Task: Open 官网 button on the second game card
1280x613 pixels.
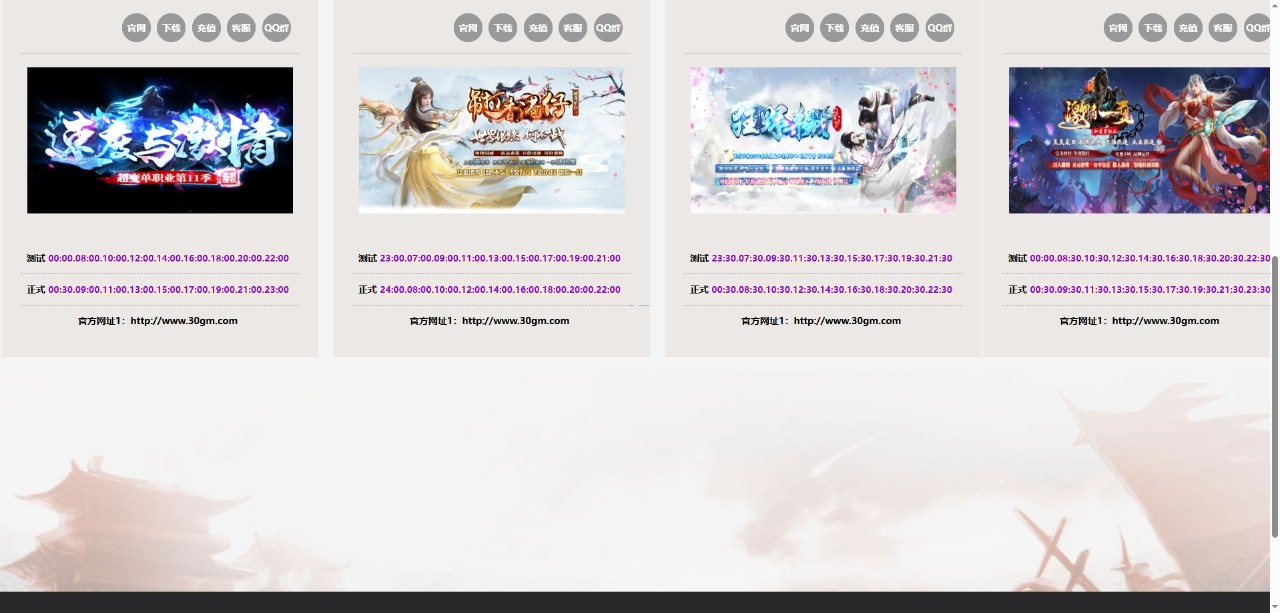Action: 468,28
